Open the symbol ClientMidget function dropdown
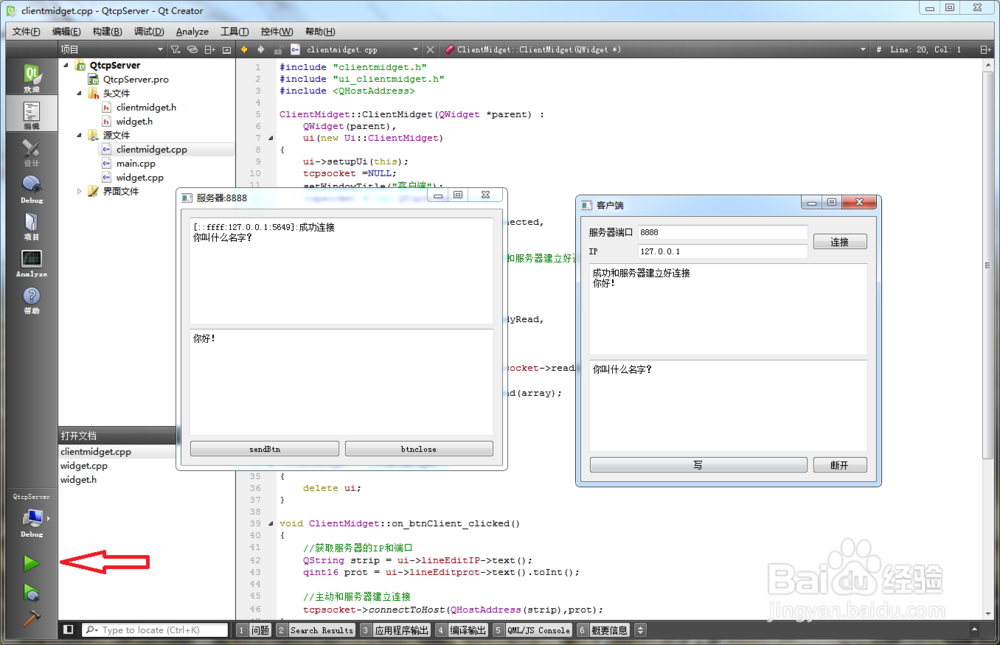The image size is (1000, 645). [x=656, y=50]
